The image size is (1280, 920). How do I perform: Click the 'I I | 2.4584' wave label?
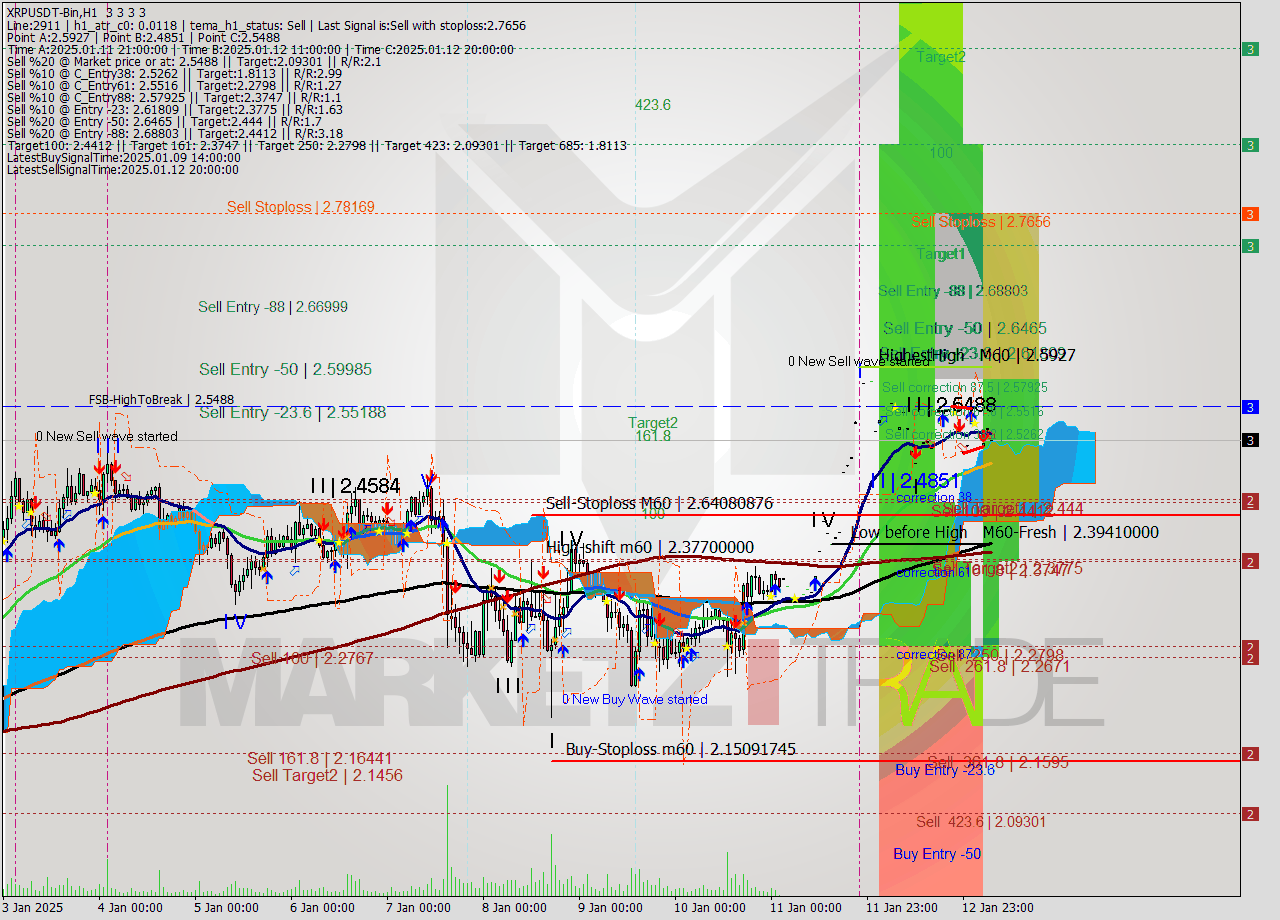[355, 486]
